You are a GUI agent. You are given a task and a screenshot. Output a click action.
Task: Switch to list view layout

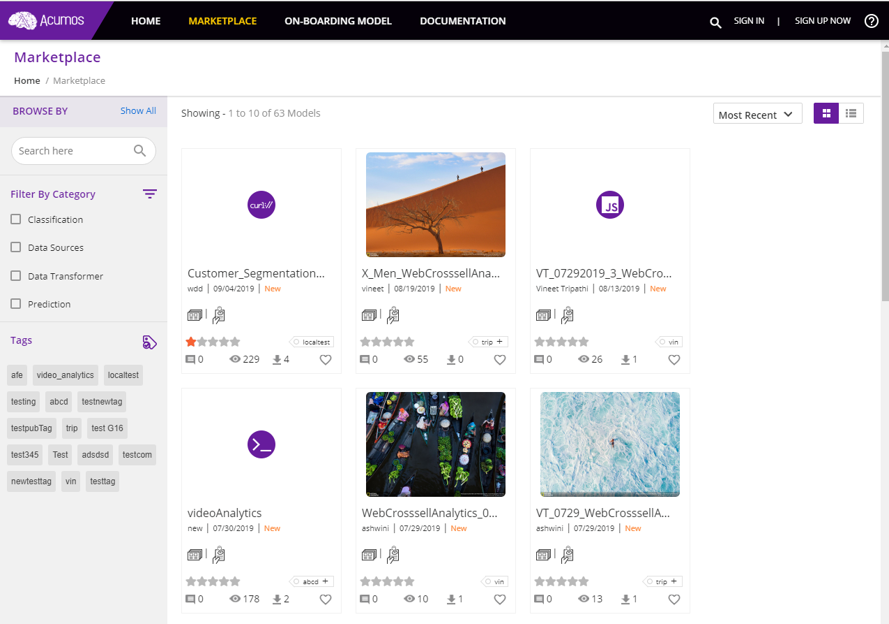coord(851,114)
